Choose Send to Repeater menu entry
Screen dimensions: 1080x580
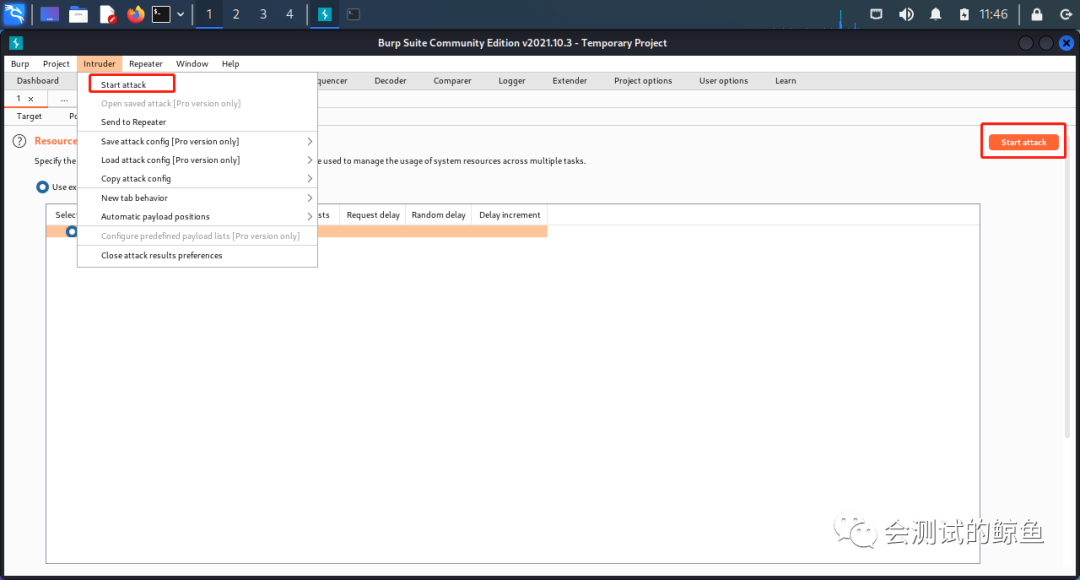(197, 122)
